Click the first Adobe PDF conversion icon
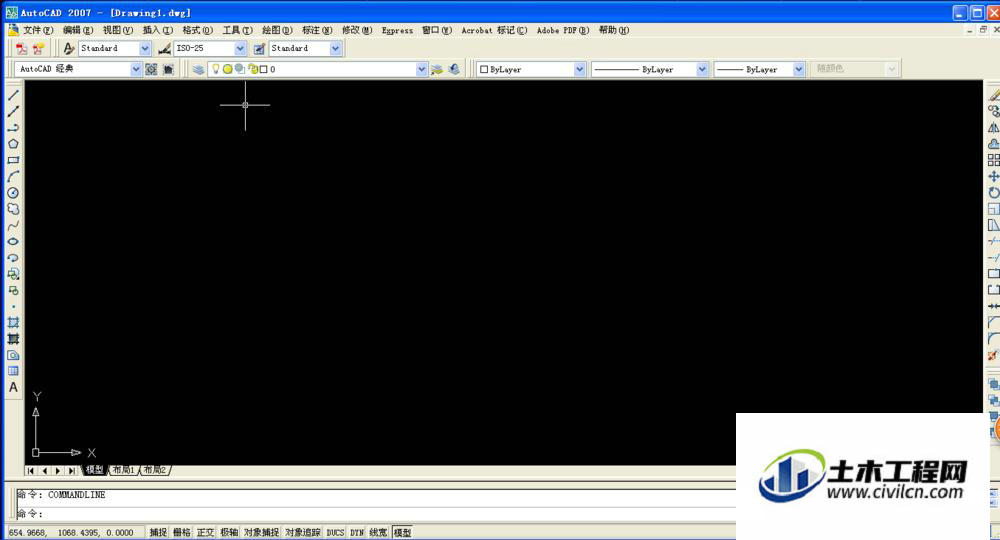This screenshot has width=1000, height=540. pyautogui.click(x=22, y=48)
